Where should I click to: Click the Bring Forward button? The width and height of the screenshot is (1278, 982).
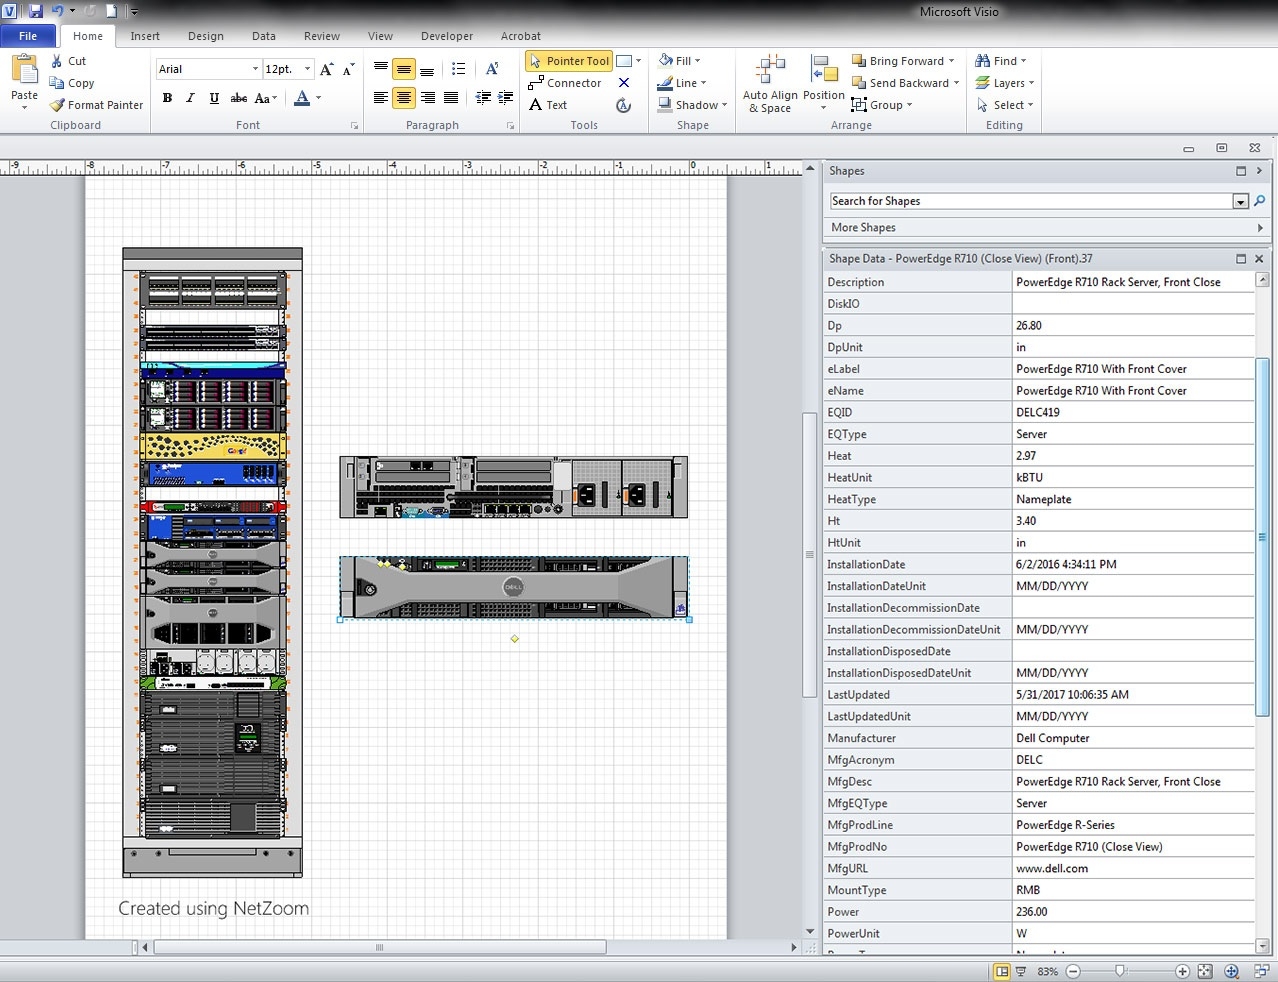(x=897, y=61)
